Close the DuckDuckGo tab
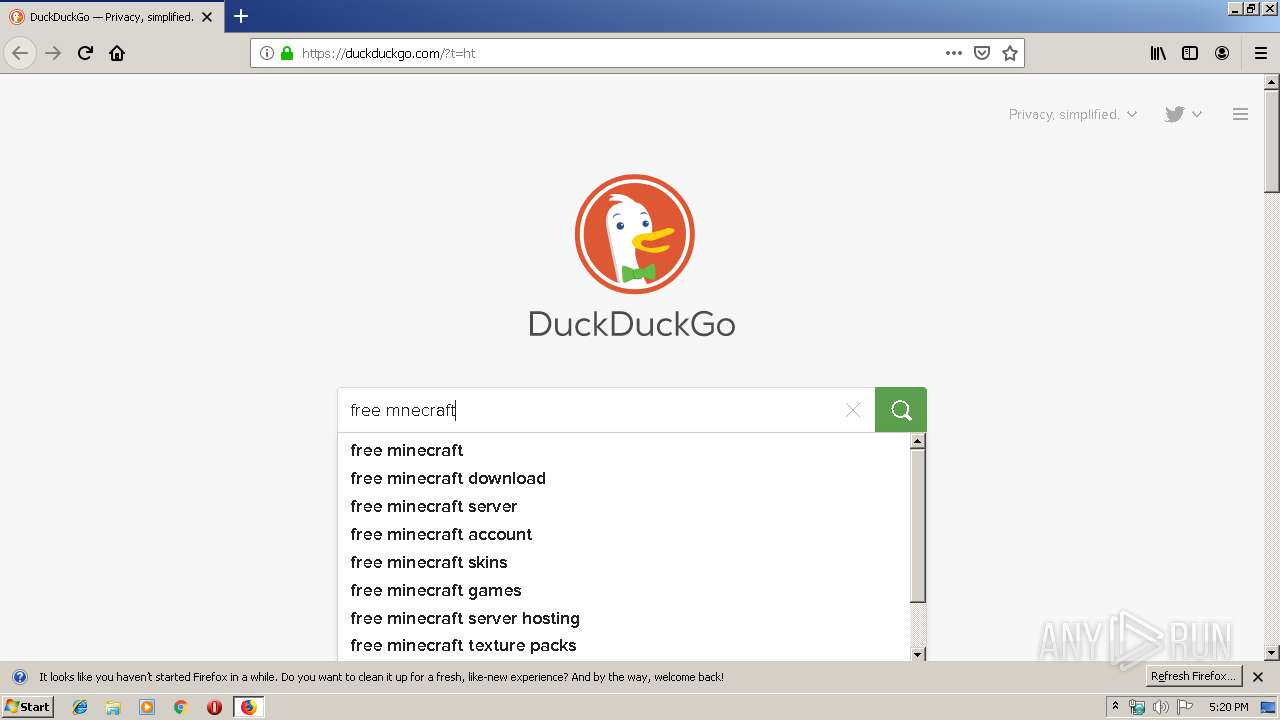 tap(207, 17)
